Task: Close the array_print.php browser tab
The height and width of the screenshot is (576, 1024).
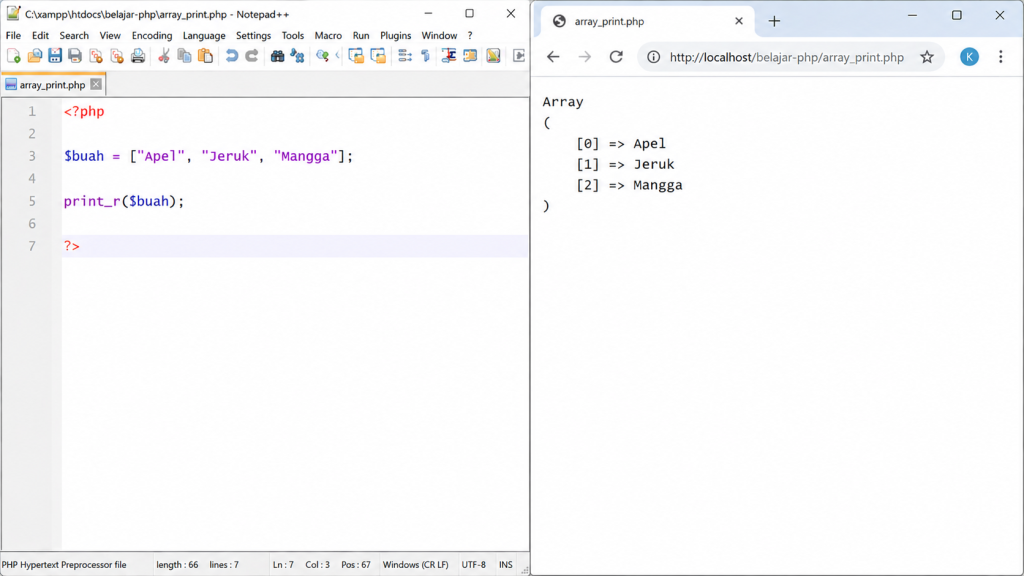Action: (x=739, y=21)
